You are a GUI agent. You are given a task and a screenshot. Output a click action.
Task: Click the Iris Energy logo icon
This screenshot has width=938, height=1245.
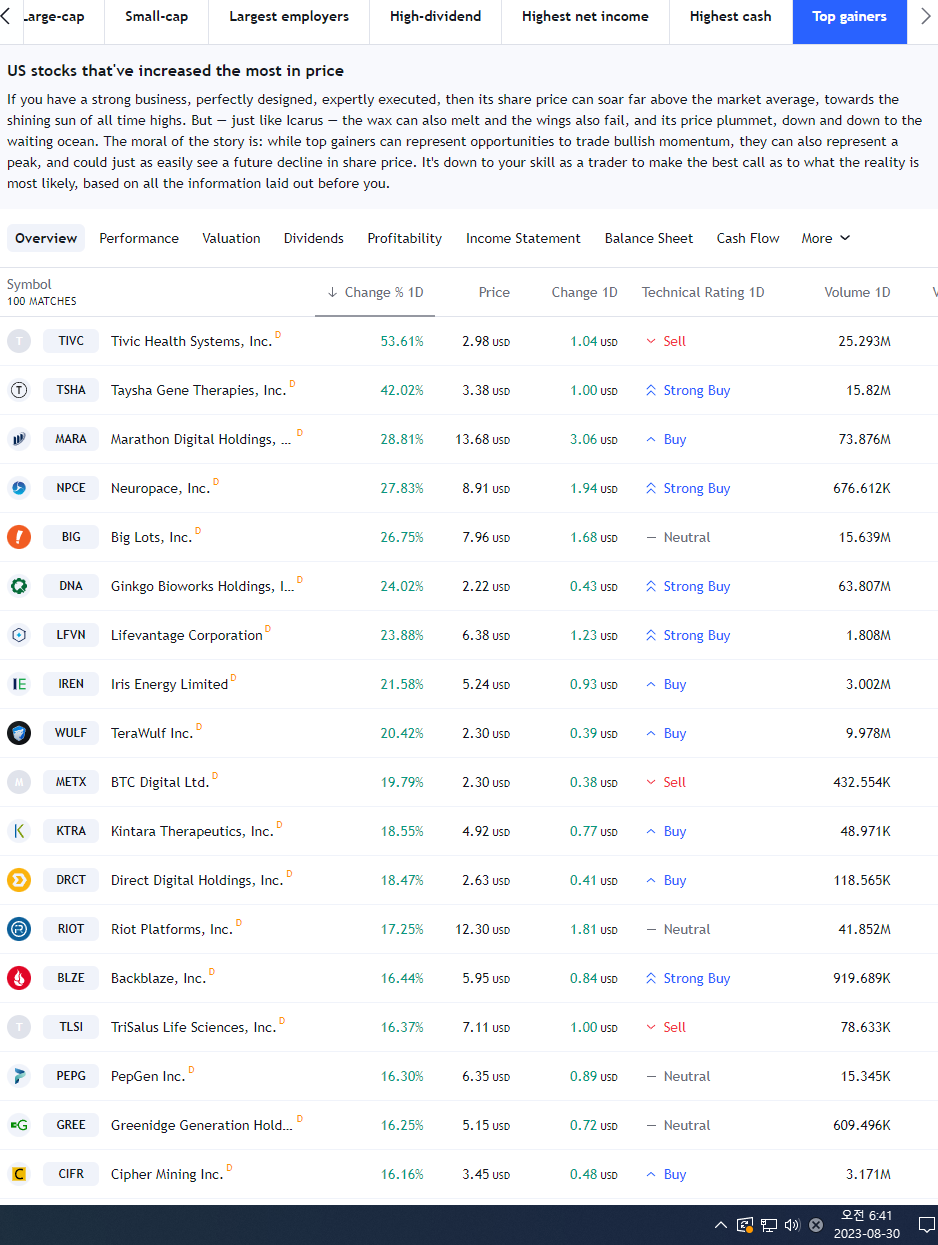coord(19,684)
